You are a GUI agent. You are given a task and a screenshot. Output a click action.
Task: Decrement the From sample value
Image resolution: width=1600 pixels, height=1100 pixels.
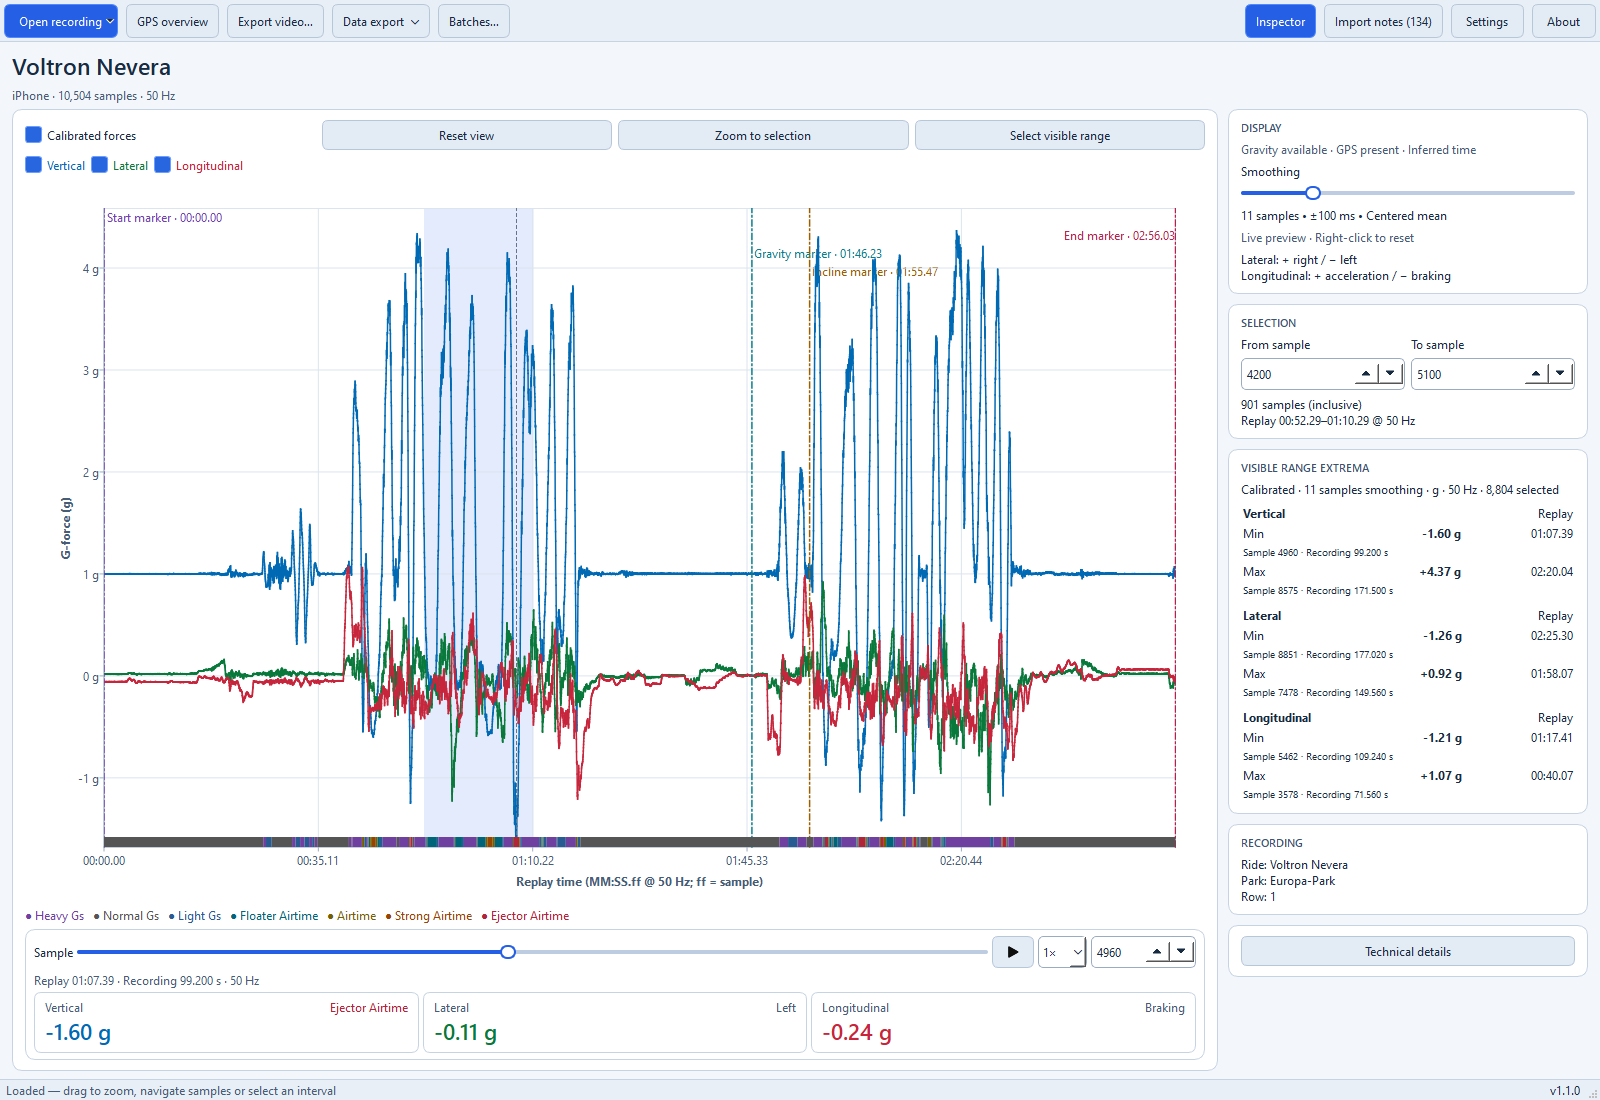[1390, 374]
